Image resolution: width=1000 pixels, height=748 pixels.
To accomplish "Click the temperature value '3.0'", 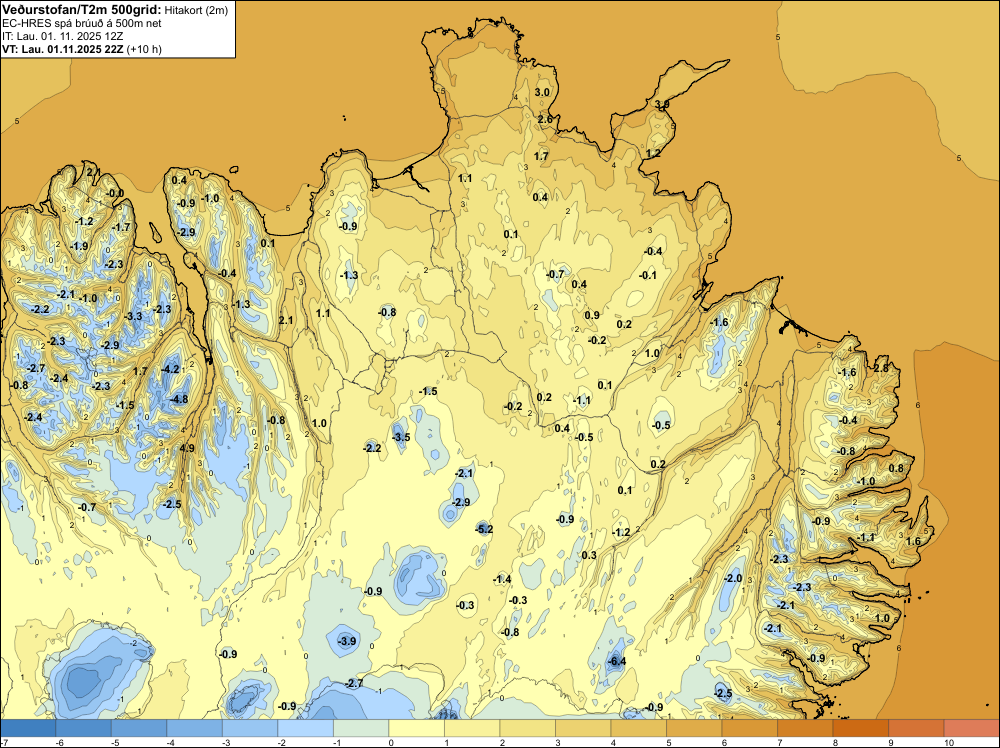I will tap(542, 92).
